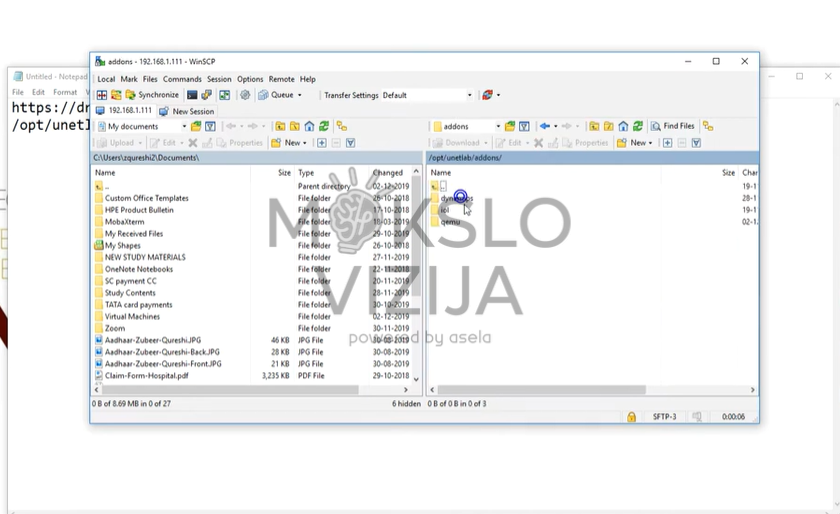Open the Commands menu
This screenshot has height=514, width=840.
pyautogui.click(x=182, y=79)
